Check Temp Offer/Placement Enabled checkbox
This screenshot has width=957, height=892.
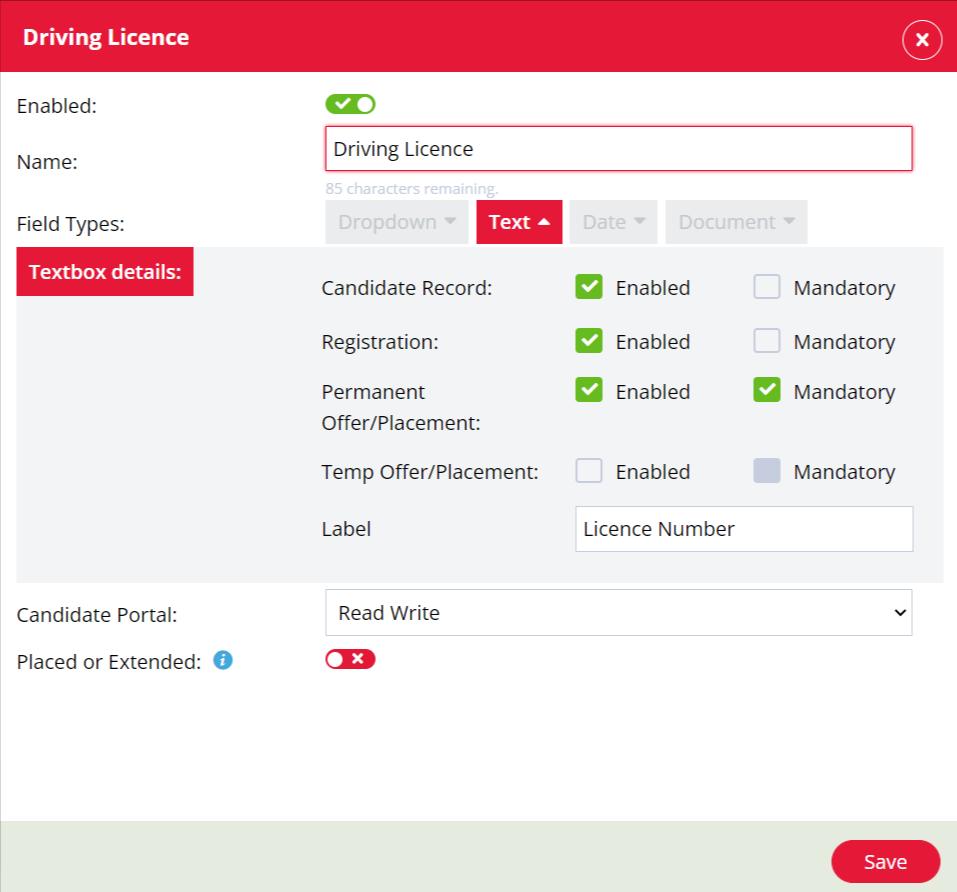tap(589, 471)
